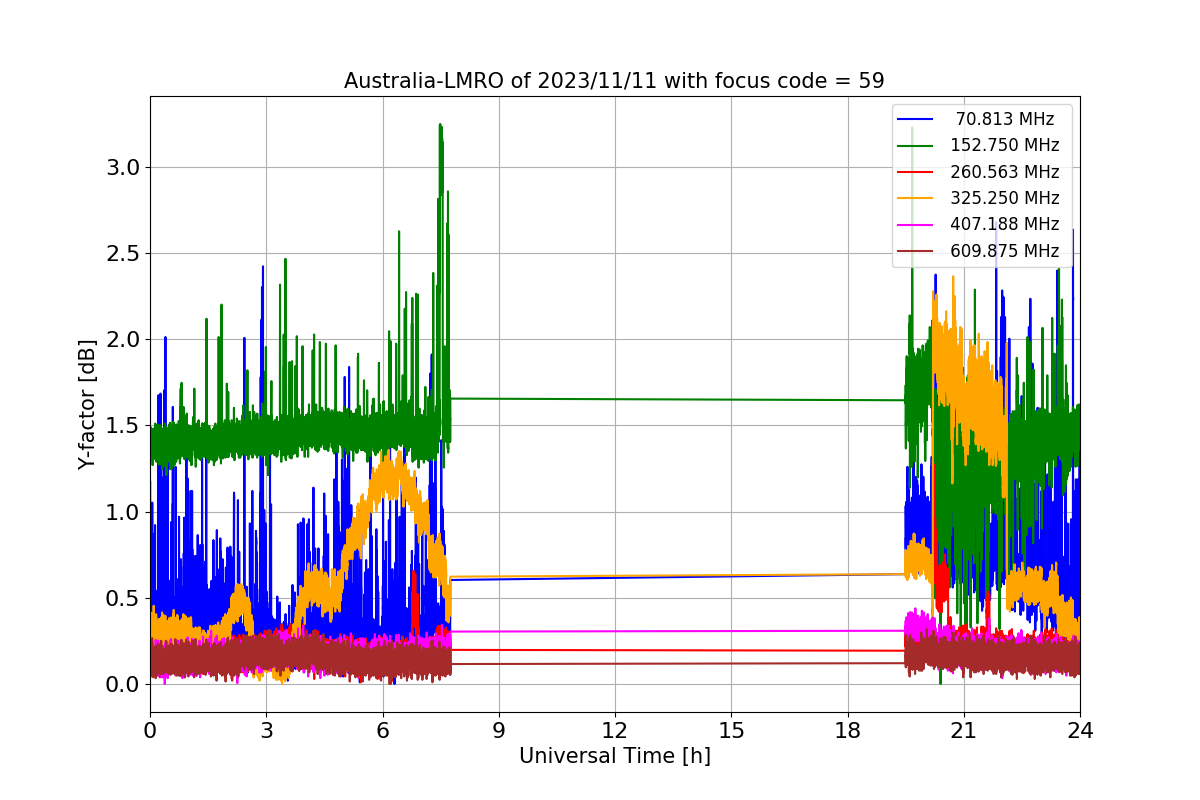Click the 12 tick on the time axis

(615, 731)
